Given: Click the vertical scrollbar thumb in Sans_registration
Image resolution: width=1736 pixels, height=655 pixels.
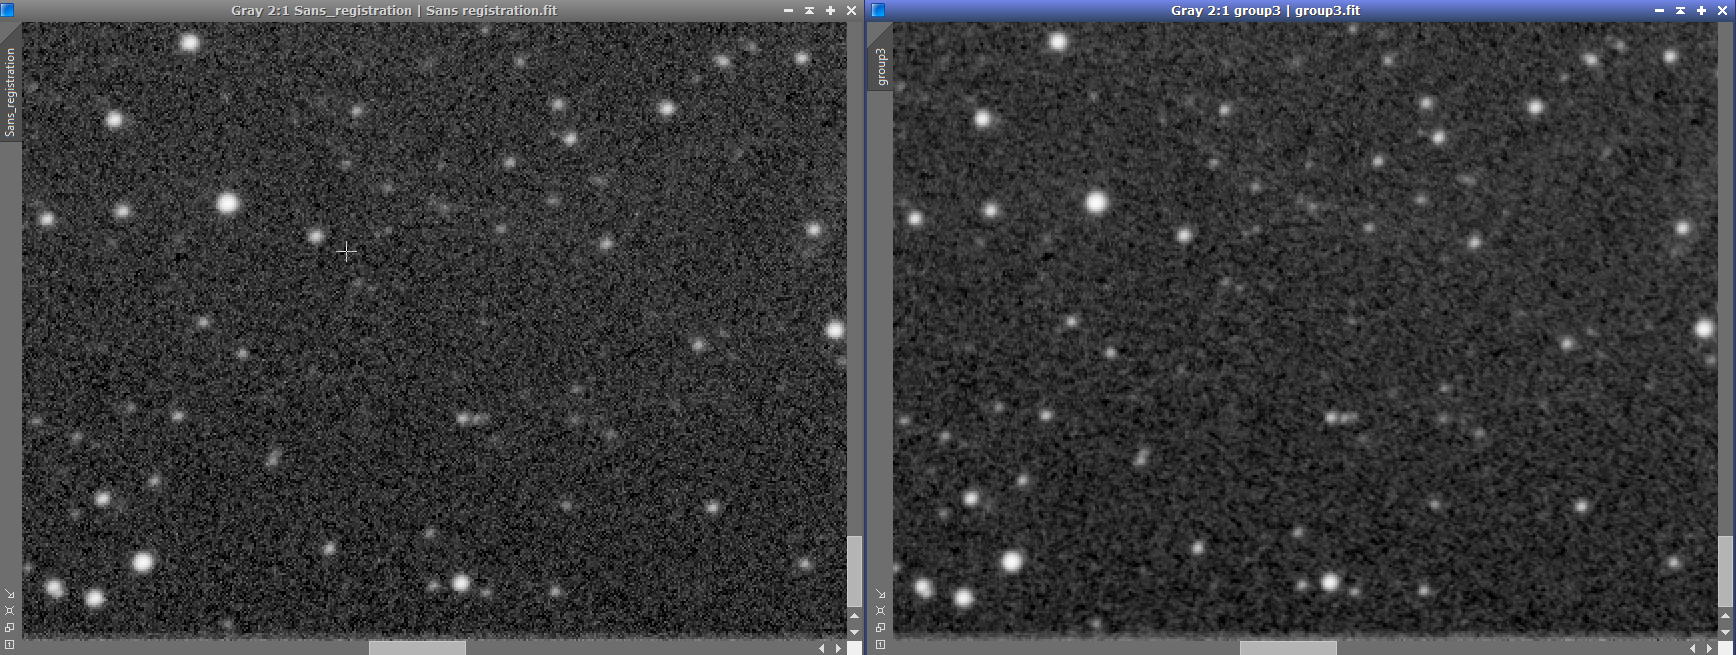Looking at the screenshot, I should [854, 571].
